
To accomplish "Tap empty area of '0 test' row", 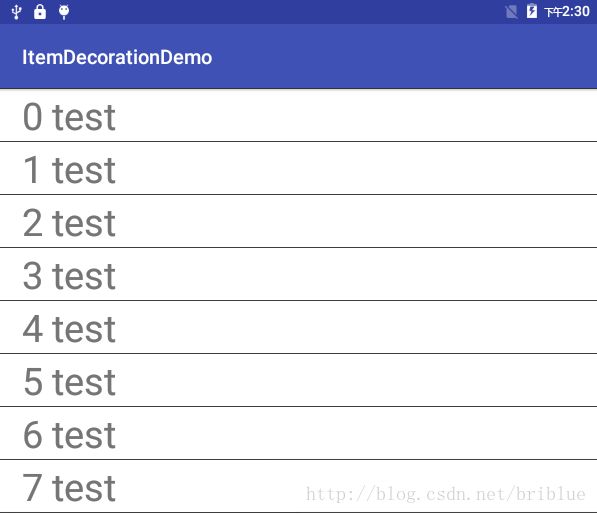I will 354,116.
